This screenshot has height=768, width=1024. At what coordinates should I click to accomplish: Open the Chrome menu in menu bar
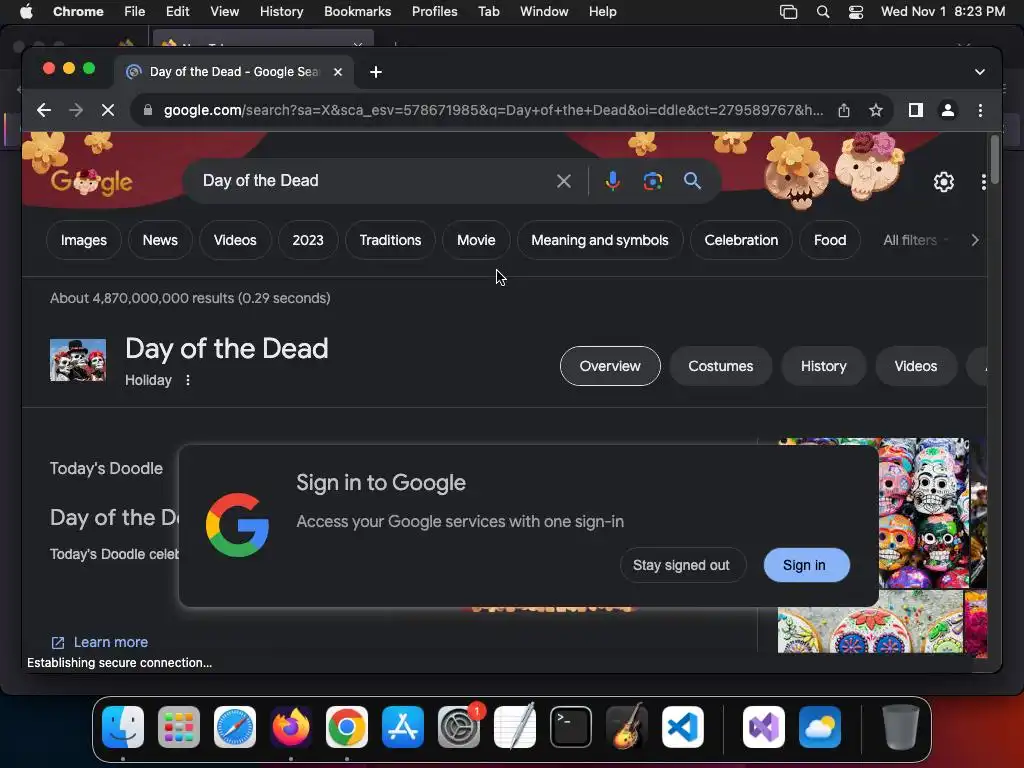pyautogui.click(x=78, y=12)
